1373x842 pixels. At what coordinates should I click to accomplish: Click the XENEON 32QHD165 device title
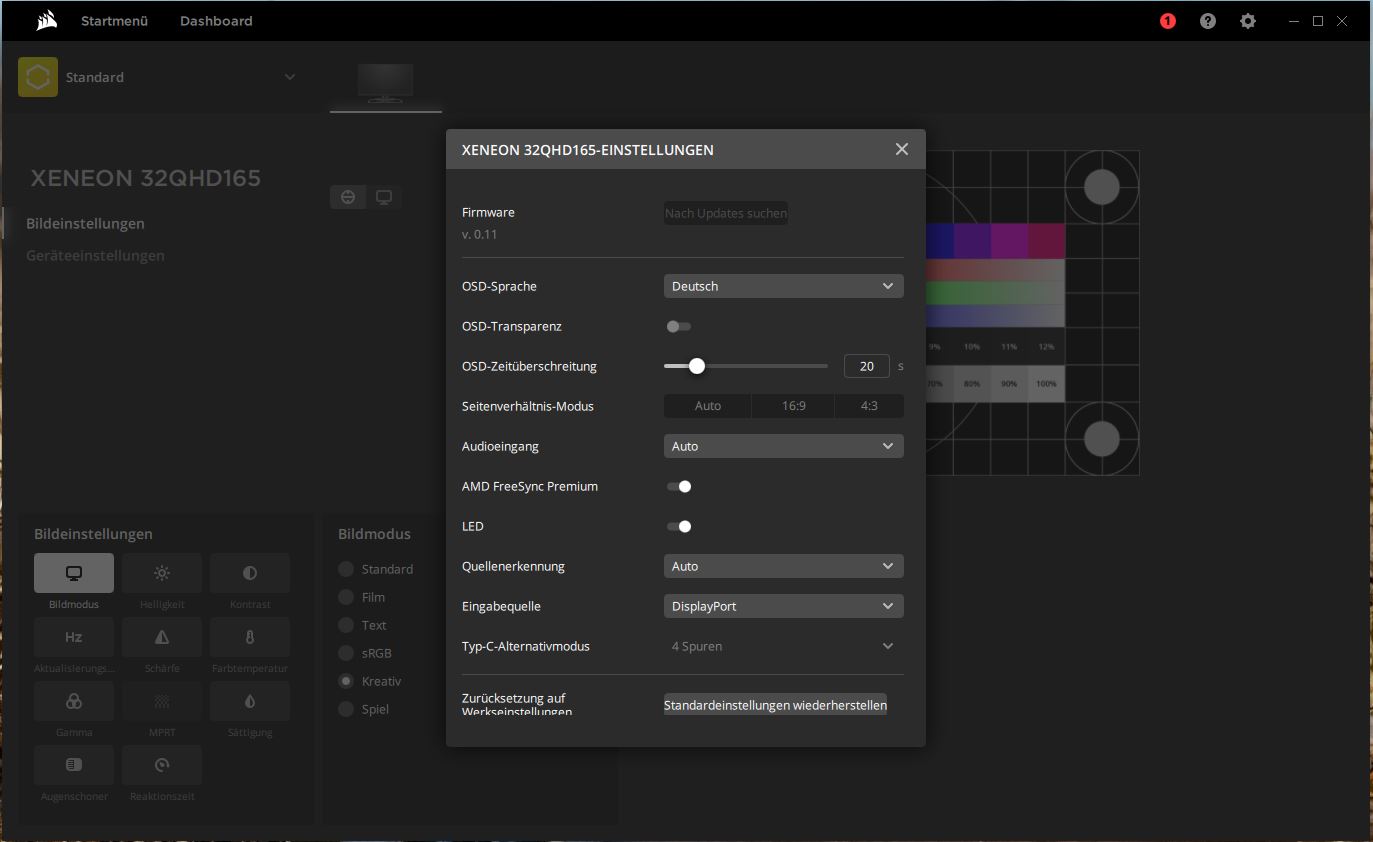point(146,178)
